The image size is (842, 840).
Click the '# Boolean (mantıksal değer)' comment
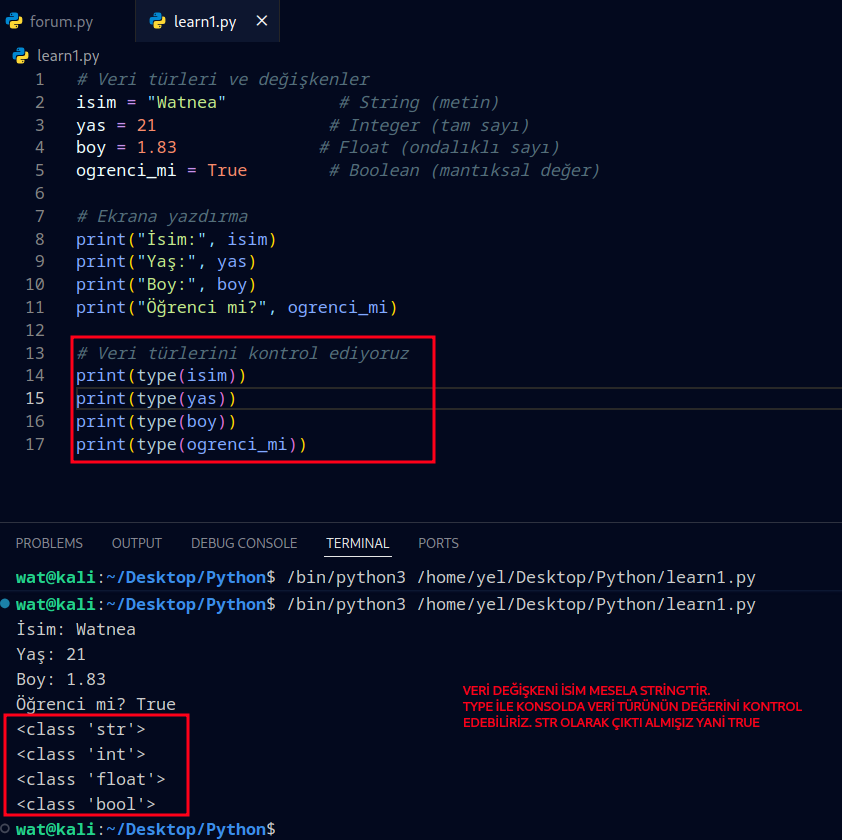click(x=464, y=171)
